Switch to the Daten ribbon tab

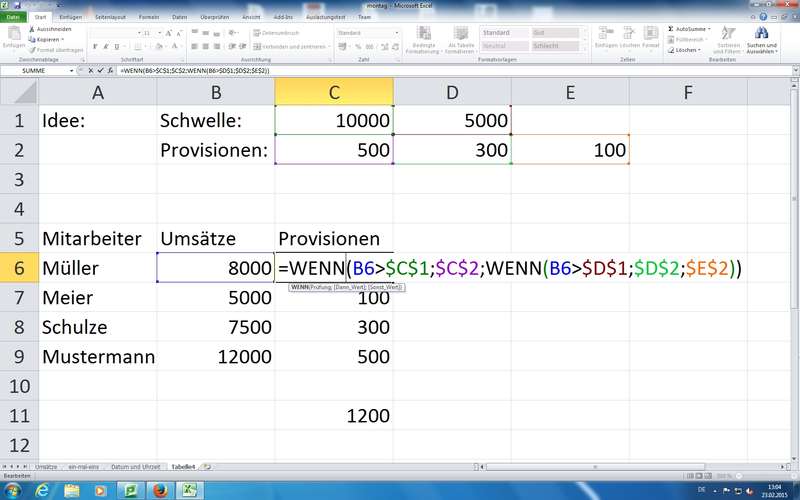click(180, 17)
